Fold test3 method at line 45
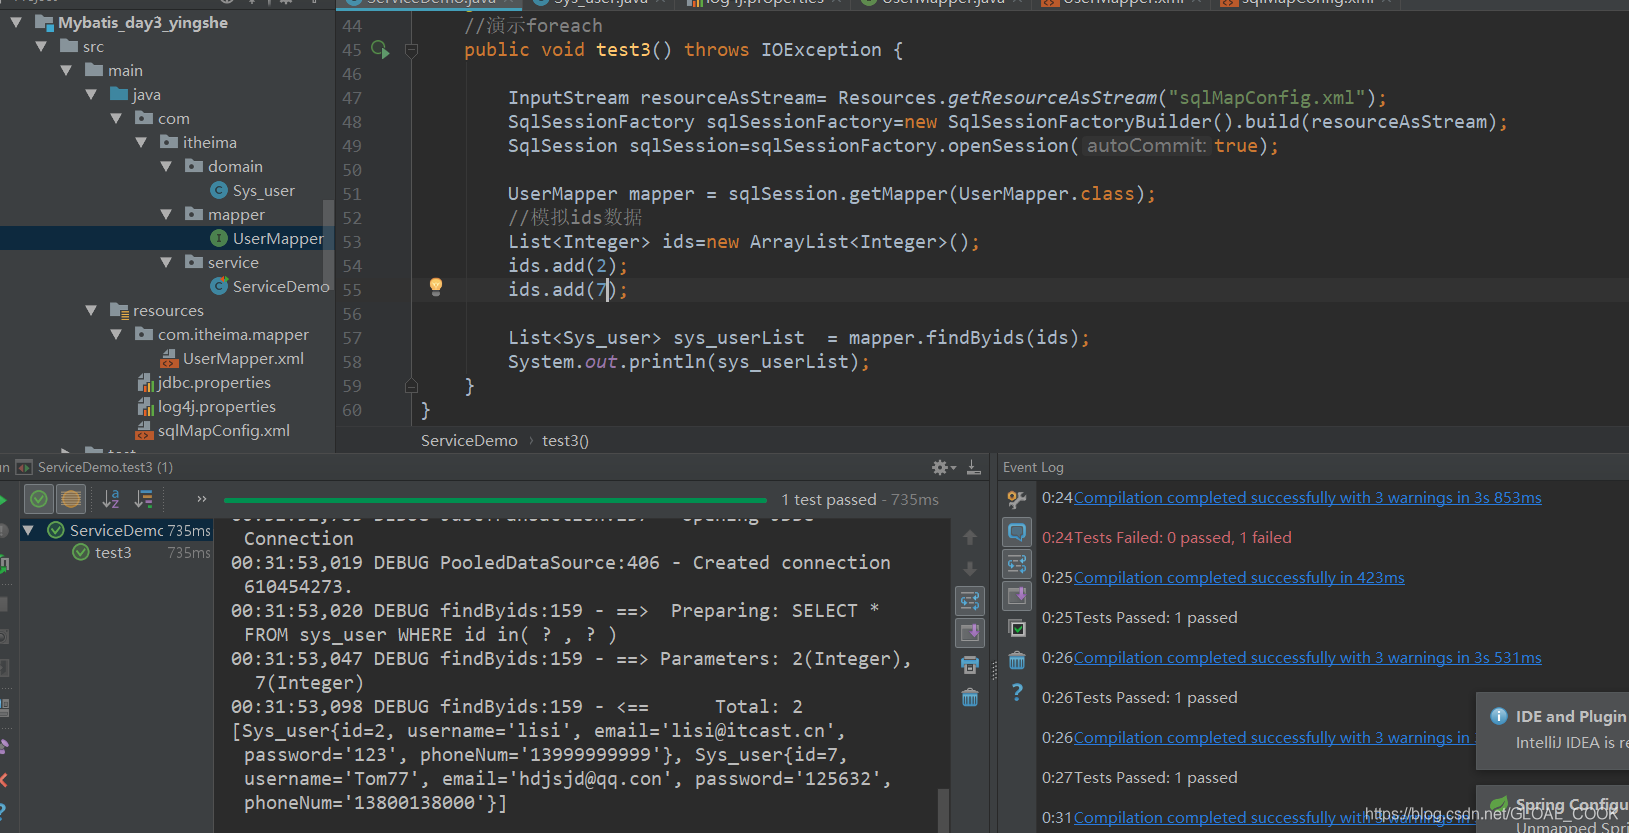Screen dimensions: 1629x833 pos(411,49)
